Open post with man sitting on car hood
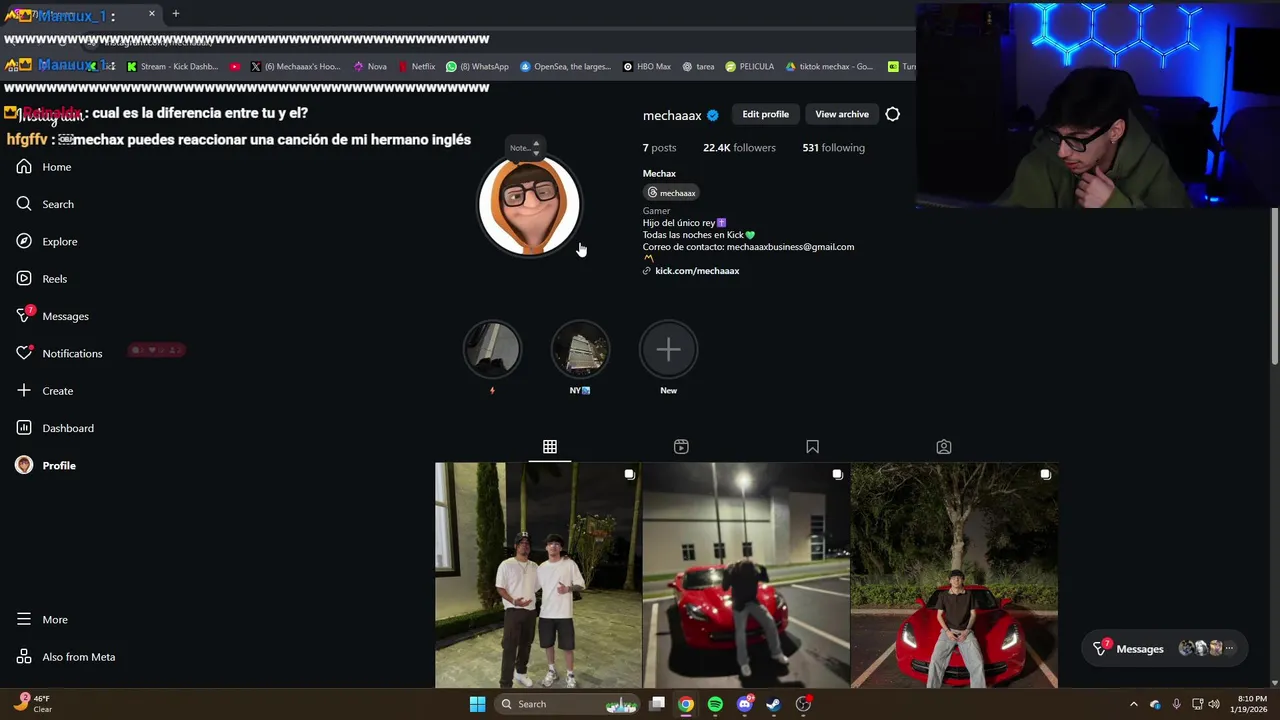The width and height of the screenshot is (1280, 720). [954, 575]
